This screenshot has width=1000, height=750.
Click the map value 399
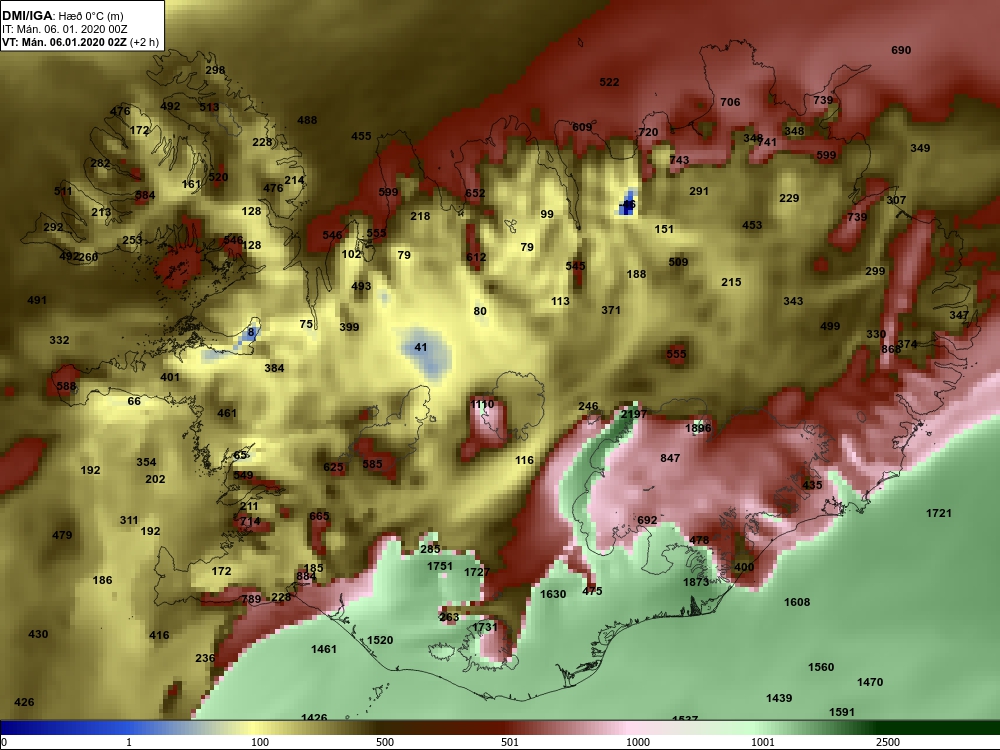[349, 327]
